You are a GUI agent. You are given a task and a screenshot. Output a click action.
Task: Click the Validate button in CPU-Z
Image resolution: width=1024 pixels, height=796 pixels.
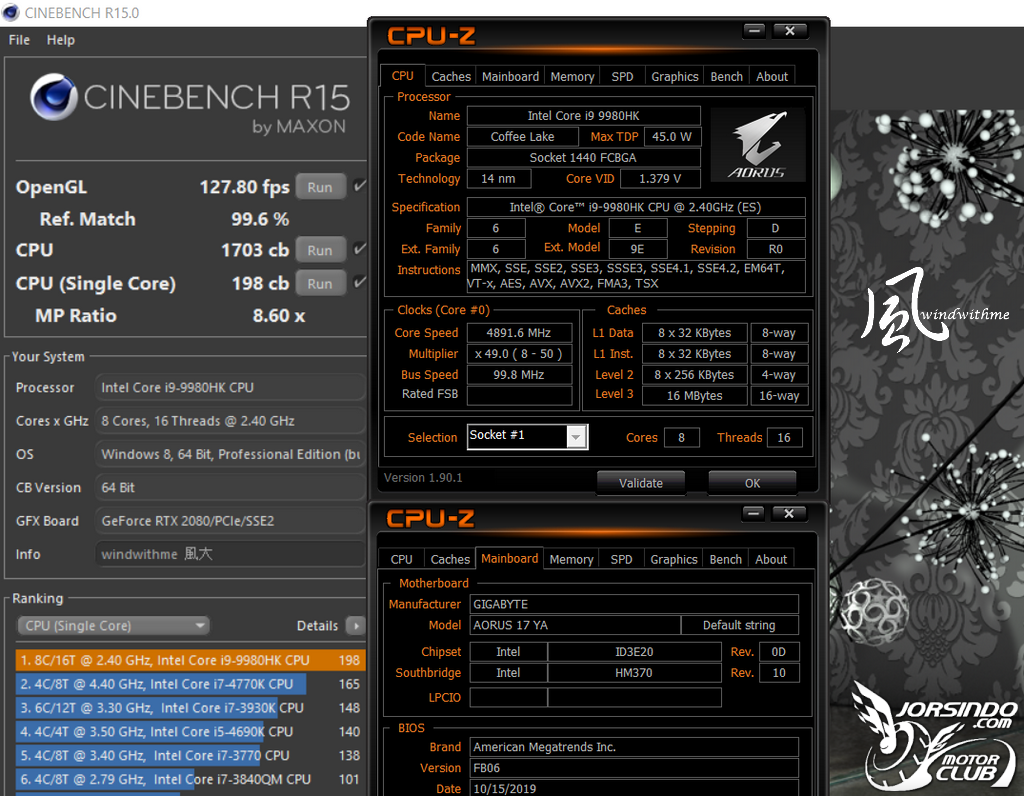click(641, 483)
